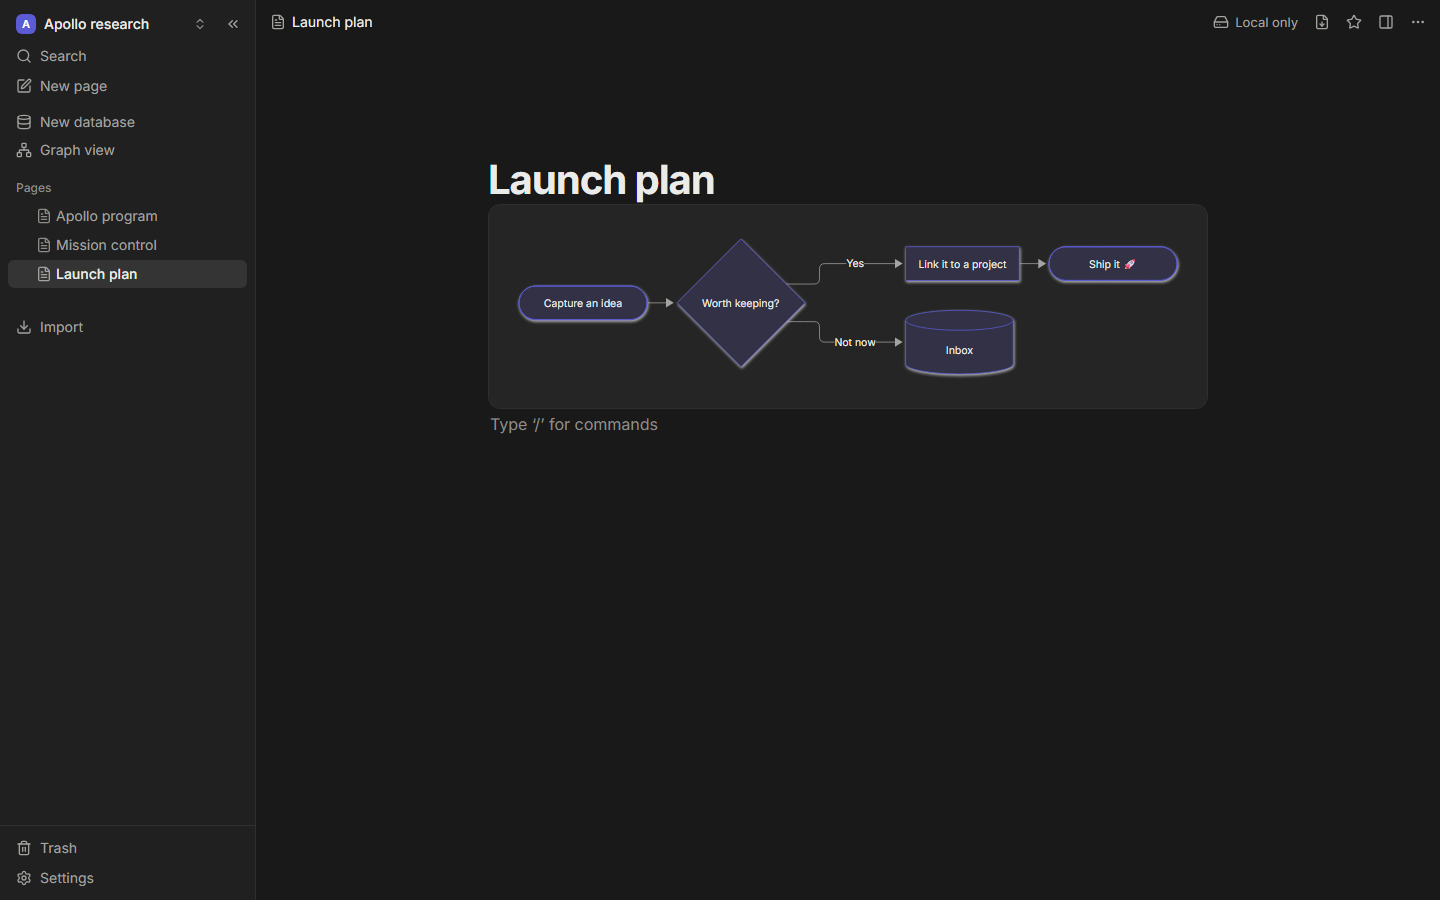Image resolution: width=1440 pixels, height=900 pixels.
Task: Open the Mission control page
Action: 127,245
